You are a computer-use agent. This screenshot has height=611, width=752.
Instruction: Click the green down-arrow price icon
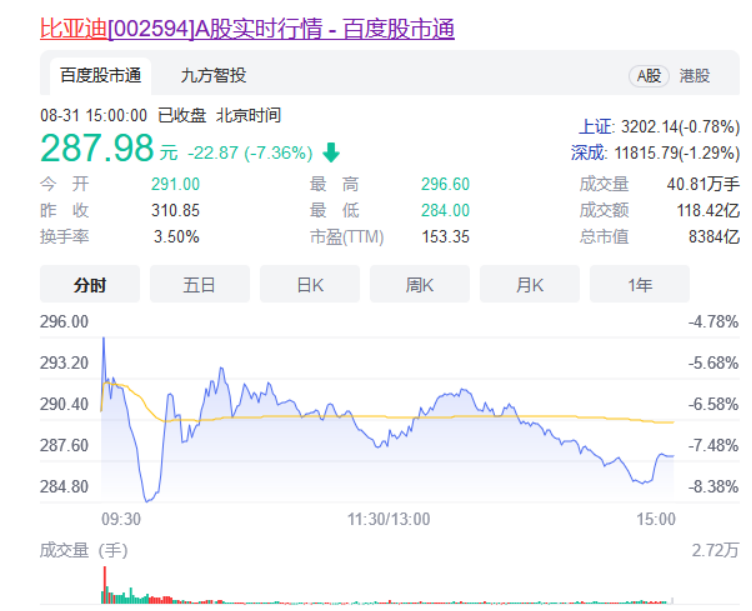[331, 153]
